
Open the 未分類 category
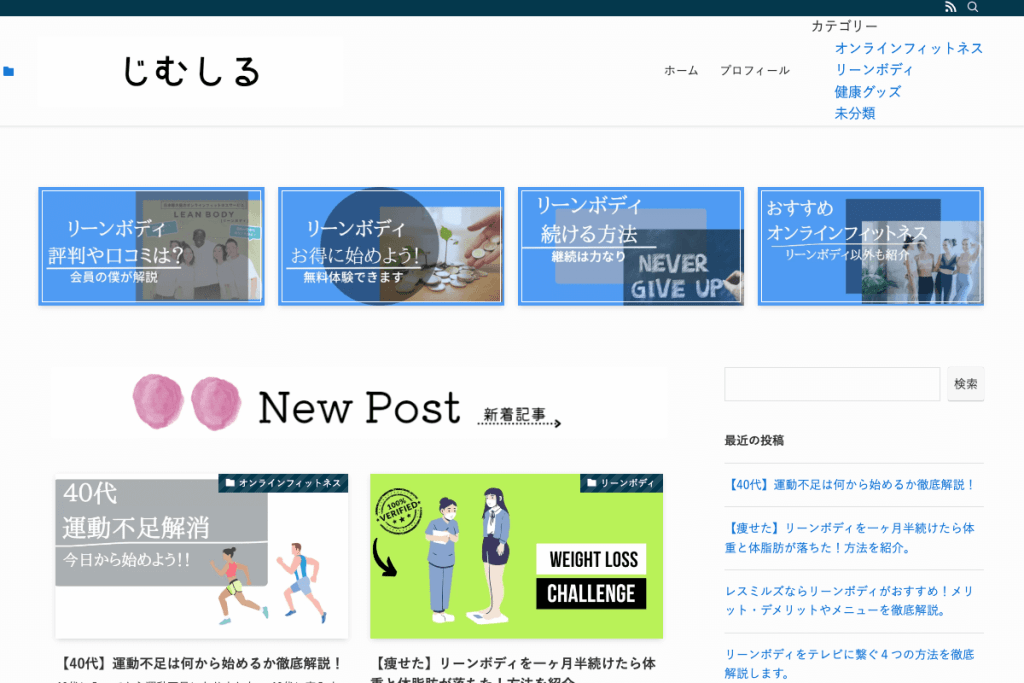click(855, 114)
